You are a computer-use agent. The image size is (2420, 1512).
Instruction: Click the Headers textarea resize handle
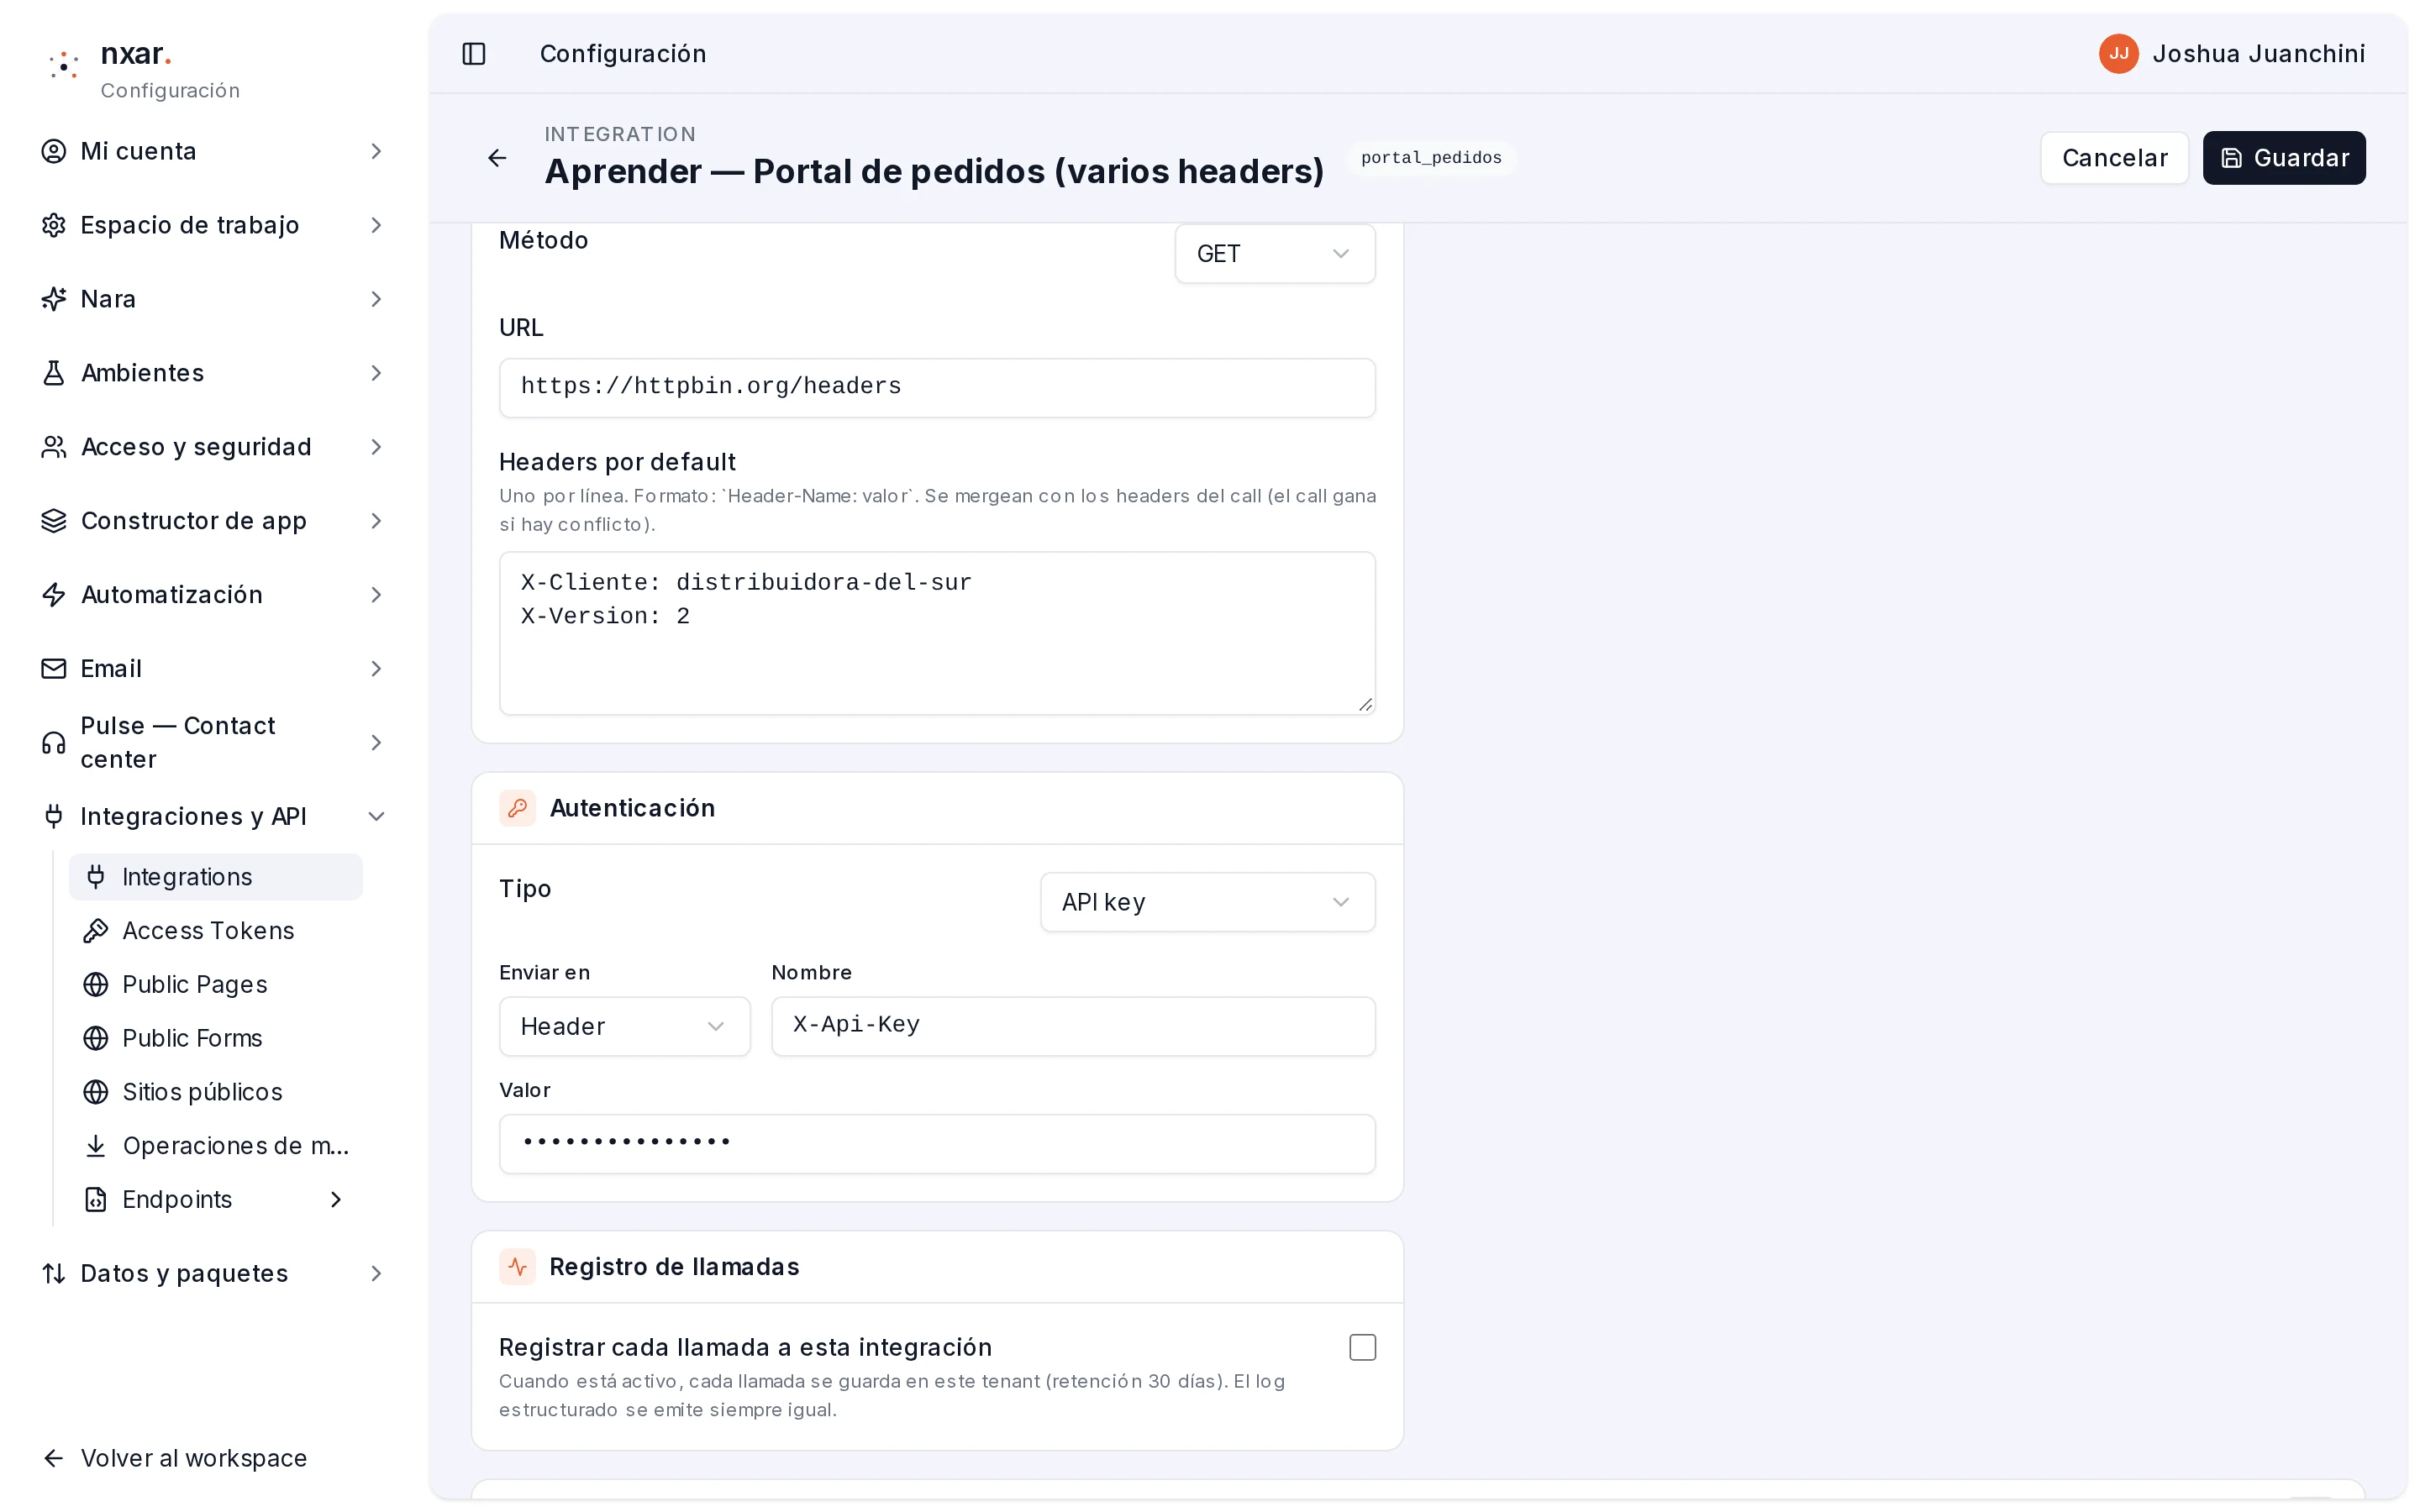[1365, 705]
